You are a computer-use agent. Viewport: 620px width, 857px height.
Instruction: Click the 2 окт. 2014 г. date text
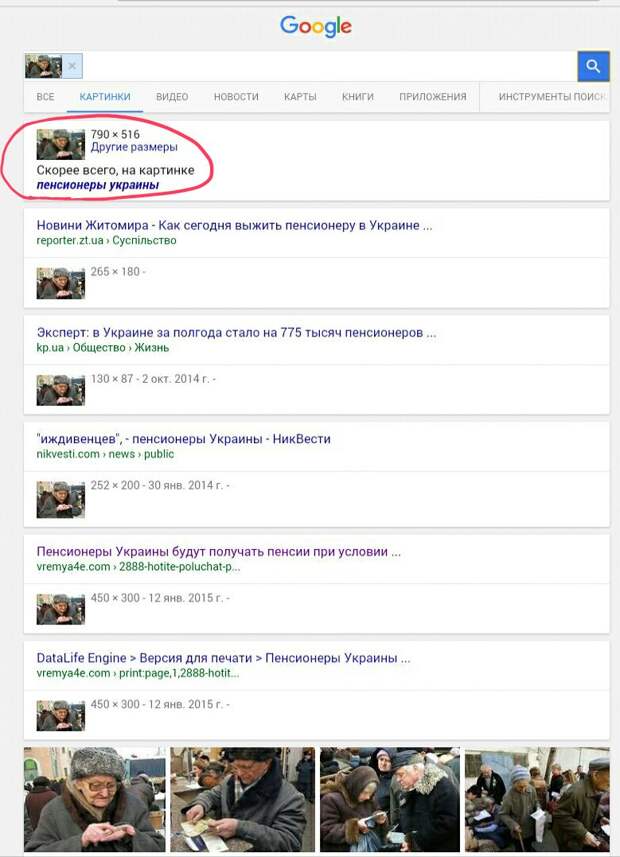176,379
